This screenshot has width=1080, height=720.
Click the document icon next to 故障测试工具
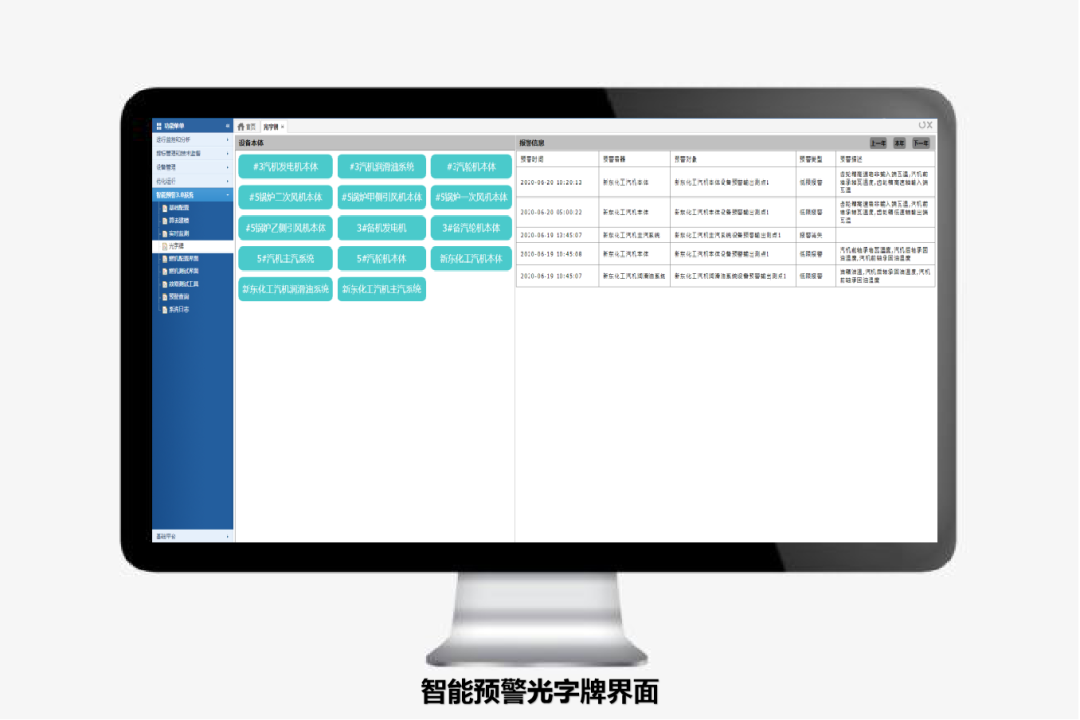164,284
